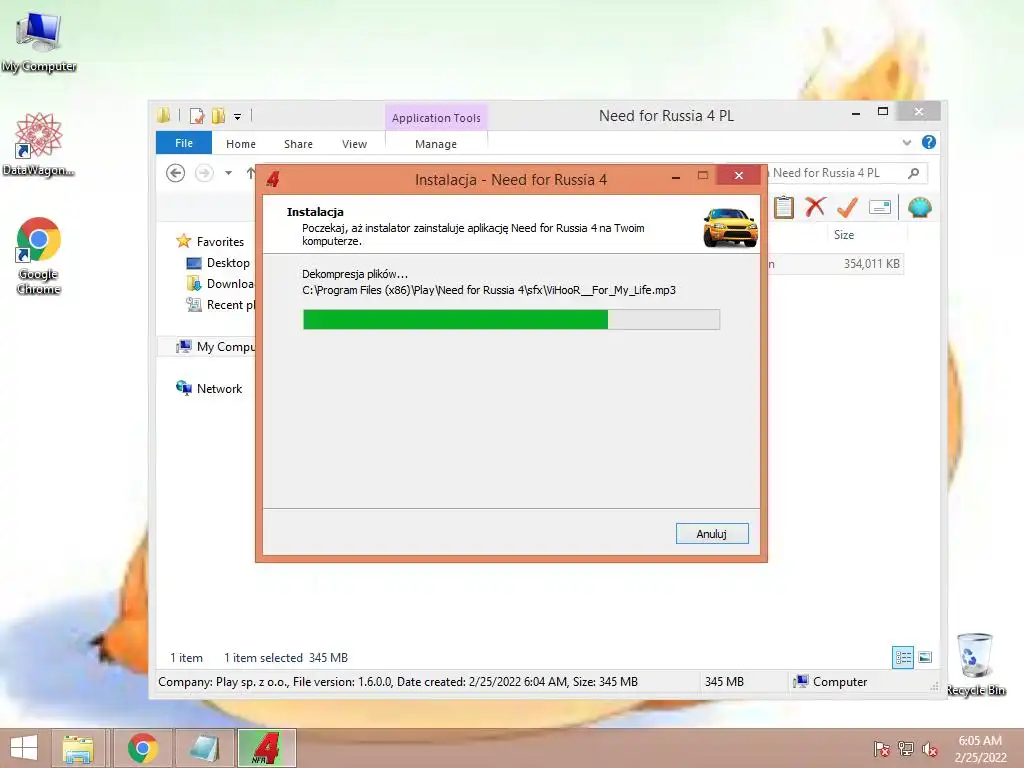The width and height of the screenshot is (1024, 768).
Task: Click the yellow car icon in installer header
Action: (730, 227)
